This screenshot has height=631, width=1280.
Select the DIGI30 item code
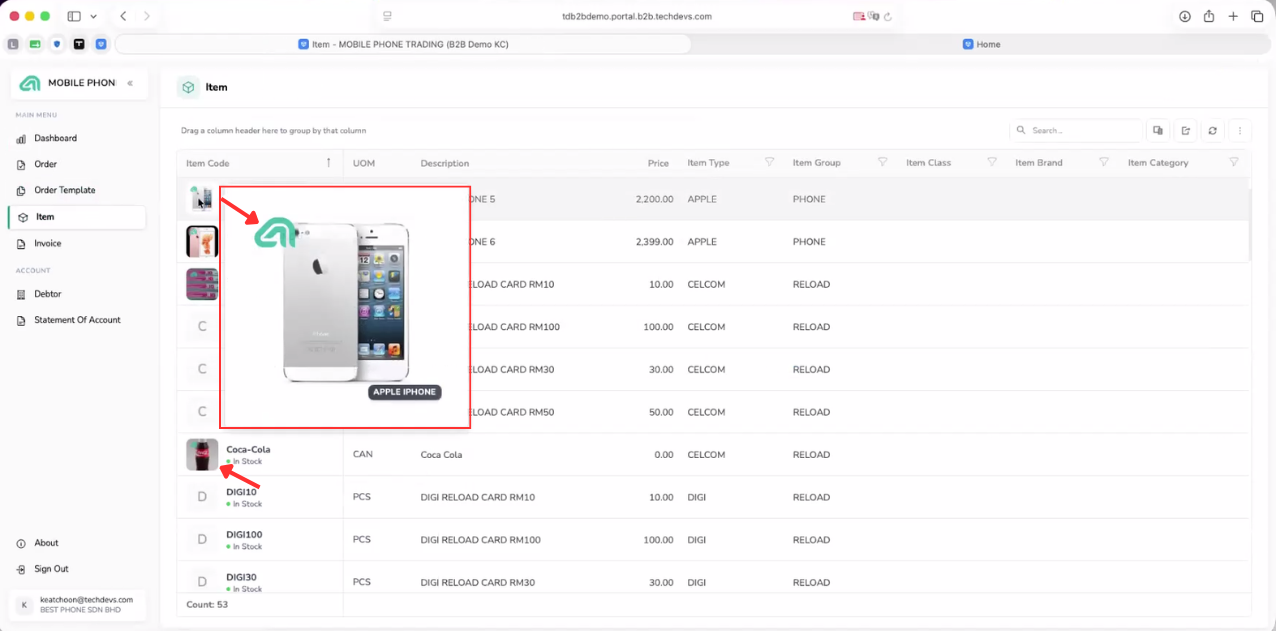pos(242,577)
